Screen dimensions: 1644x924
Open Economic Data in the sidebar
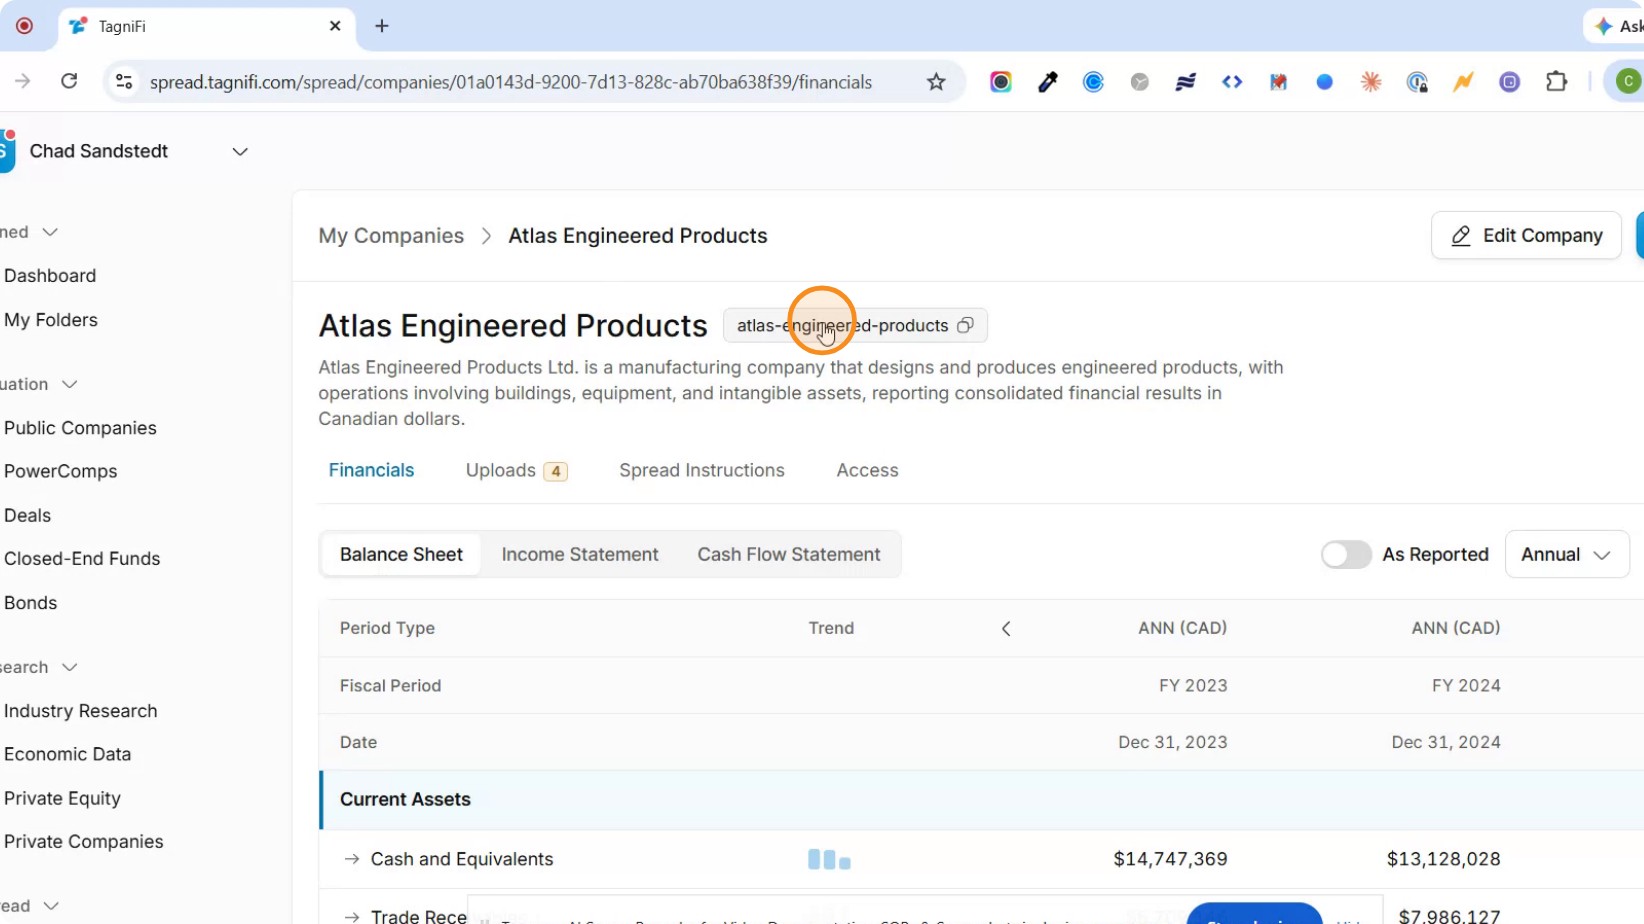point(67,754)
